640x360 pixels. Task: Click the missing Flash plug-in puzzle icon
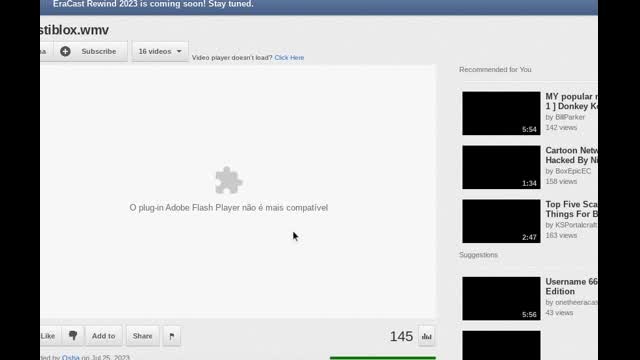coord(229,180)
